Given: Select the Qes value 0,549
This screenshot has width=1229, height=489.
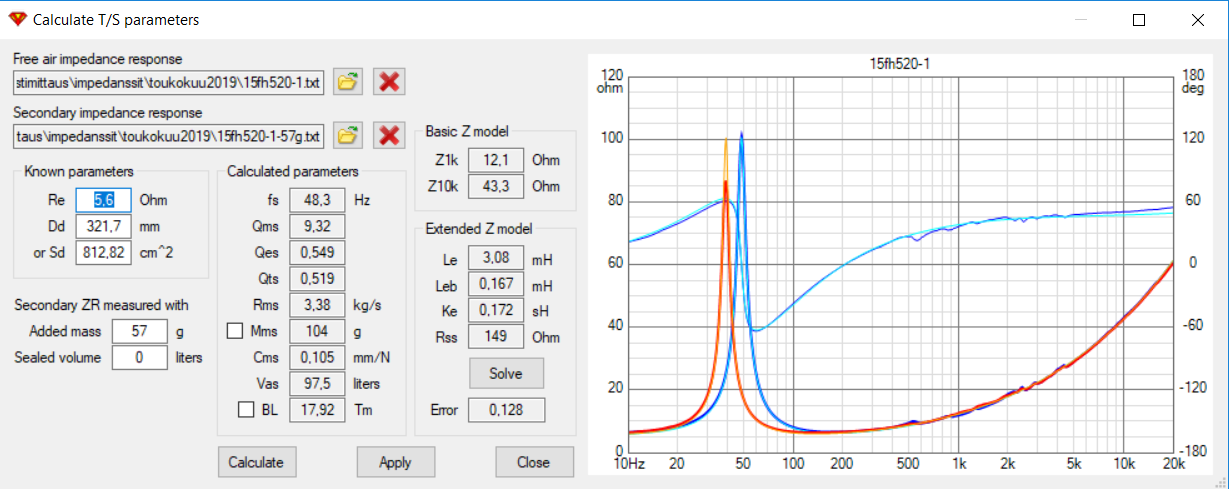Looking at the screenshot, I should coord(317,252).
